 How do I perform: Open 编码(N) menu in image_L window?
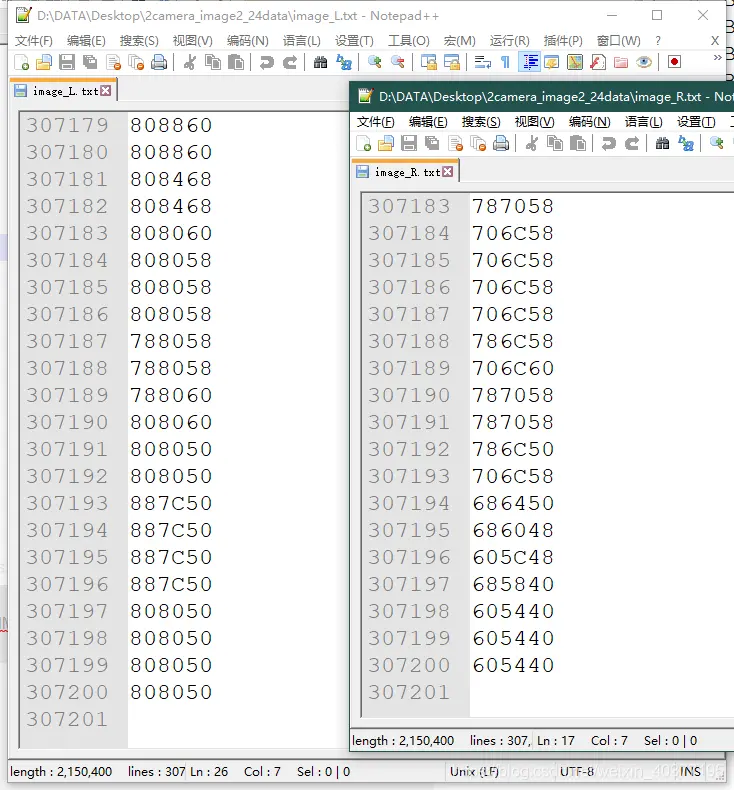pyautogui.click(x=247, y=40)
